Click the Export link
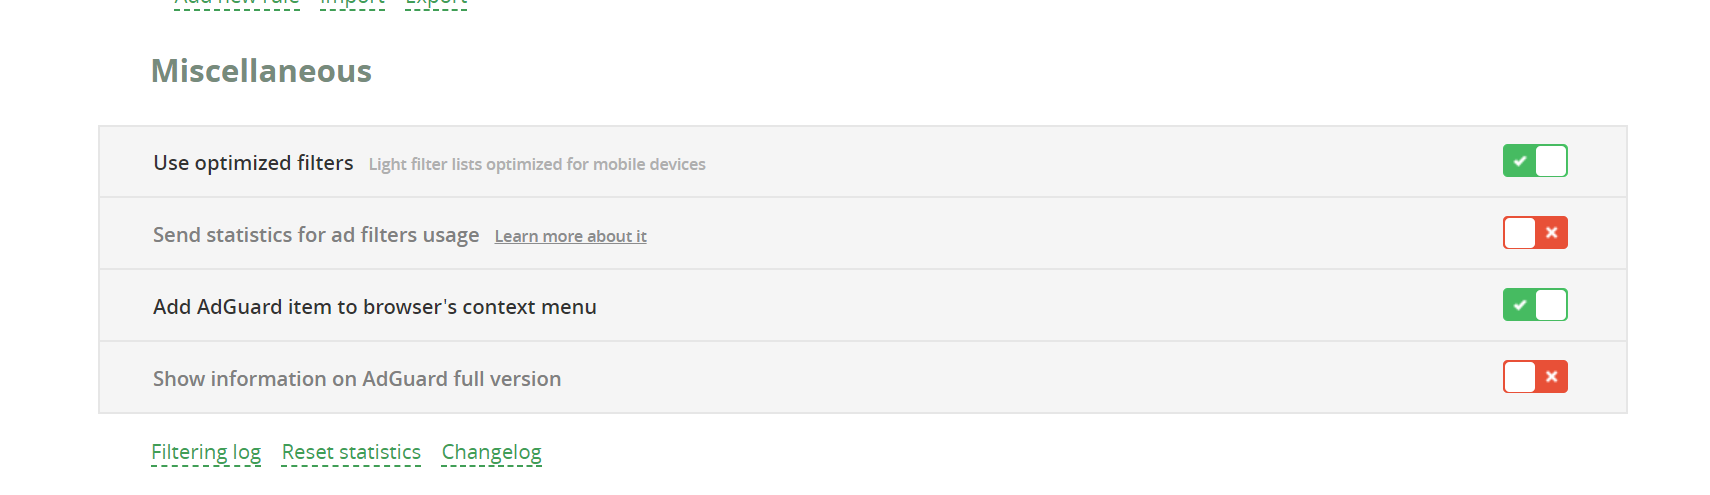The height and width of the screenshot is (495, 1710). [436, 3]
